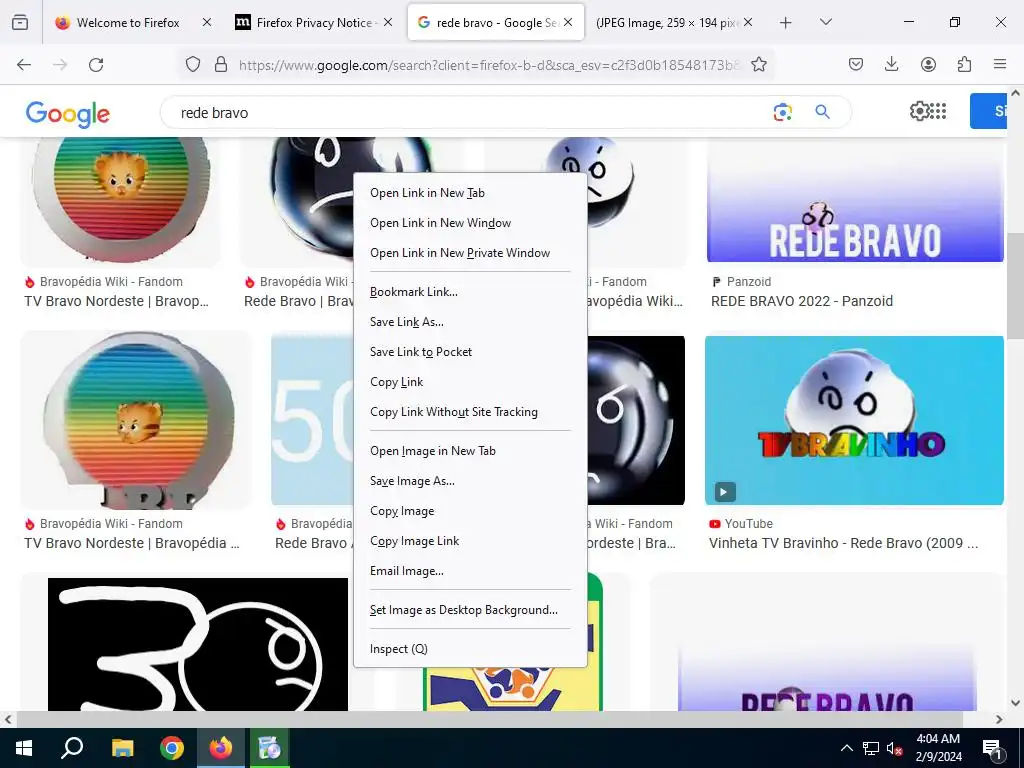Viewport: 1024px width, 768px height.
Task: Choose Open Link in New Private Window
Action: coord(470,253)
